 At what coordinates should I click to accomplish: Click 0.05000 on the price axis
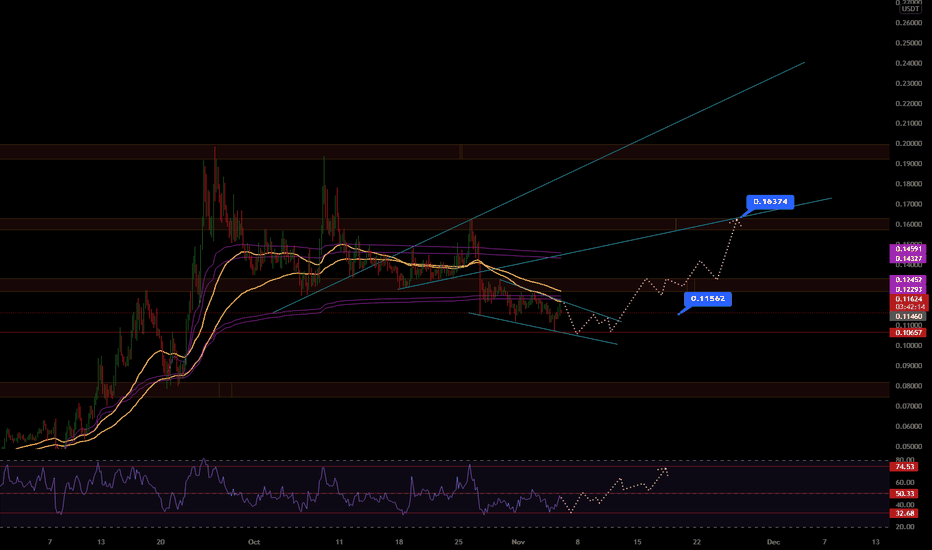[909, 447]
